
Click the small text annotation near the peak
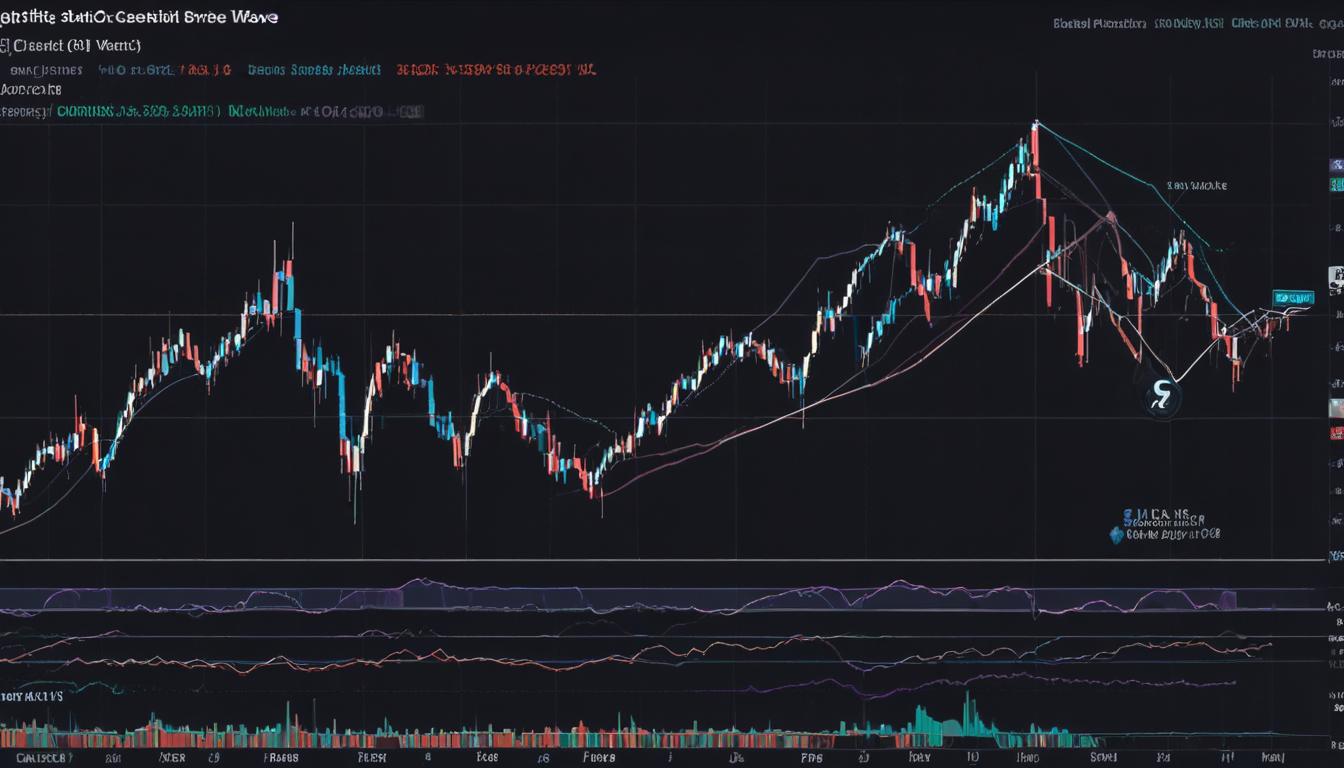click(x=1196, y=186)
